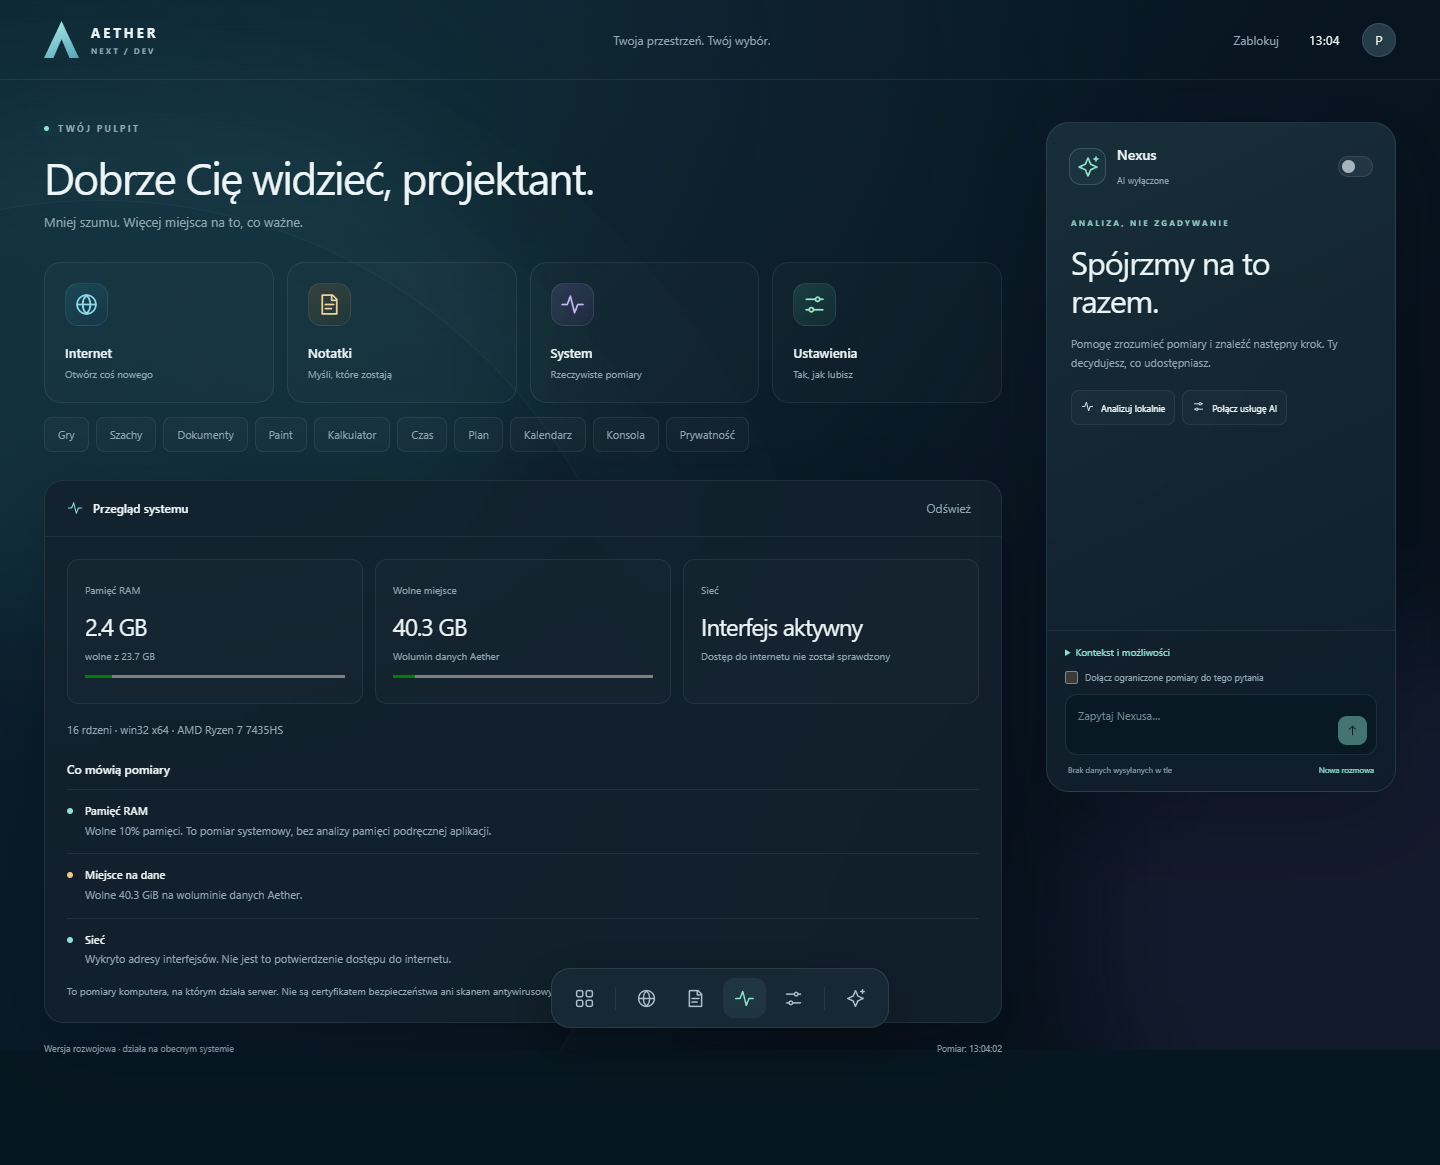This screenshot has height=1165, width=1440.
Task: Open the Dokumenty shortcut
Action: tap(206, 435)
